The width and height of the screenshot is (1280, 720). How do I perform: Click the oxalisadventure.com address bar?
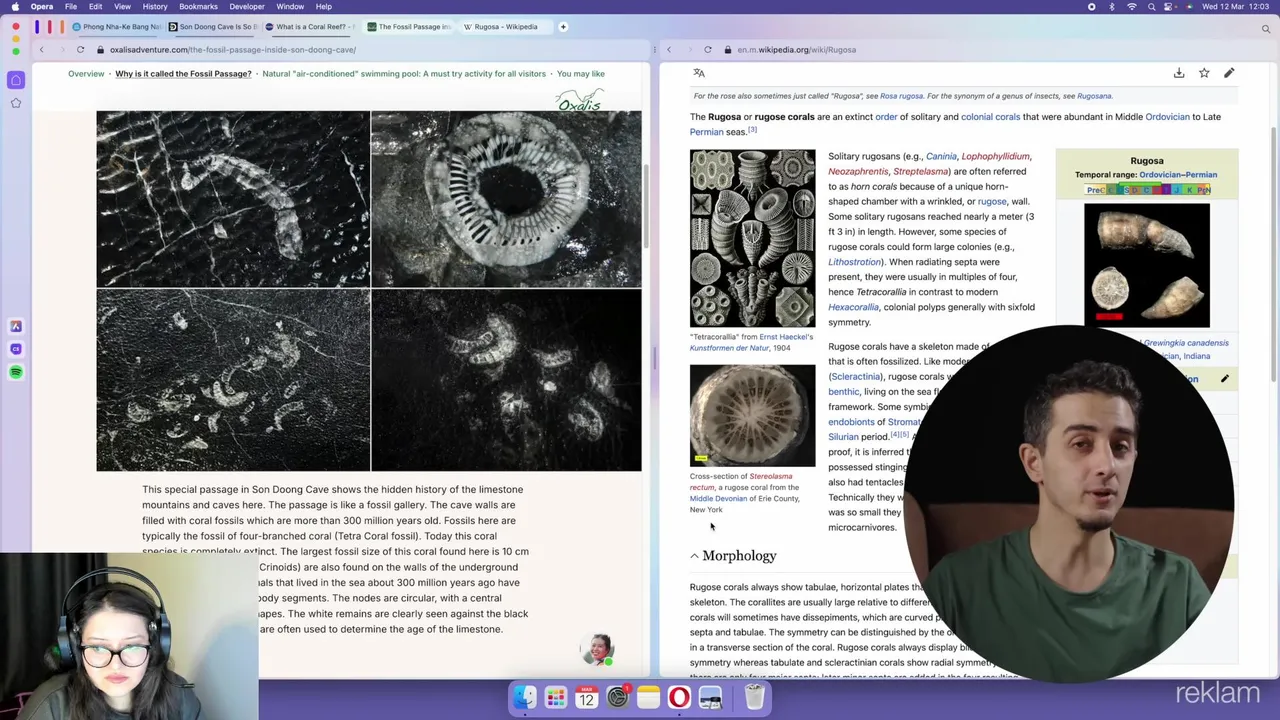click(232, 49)
